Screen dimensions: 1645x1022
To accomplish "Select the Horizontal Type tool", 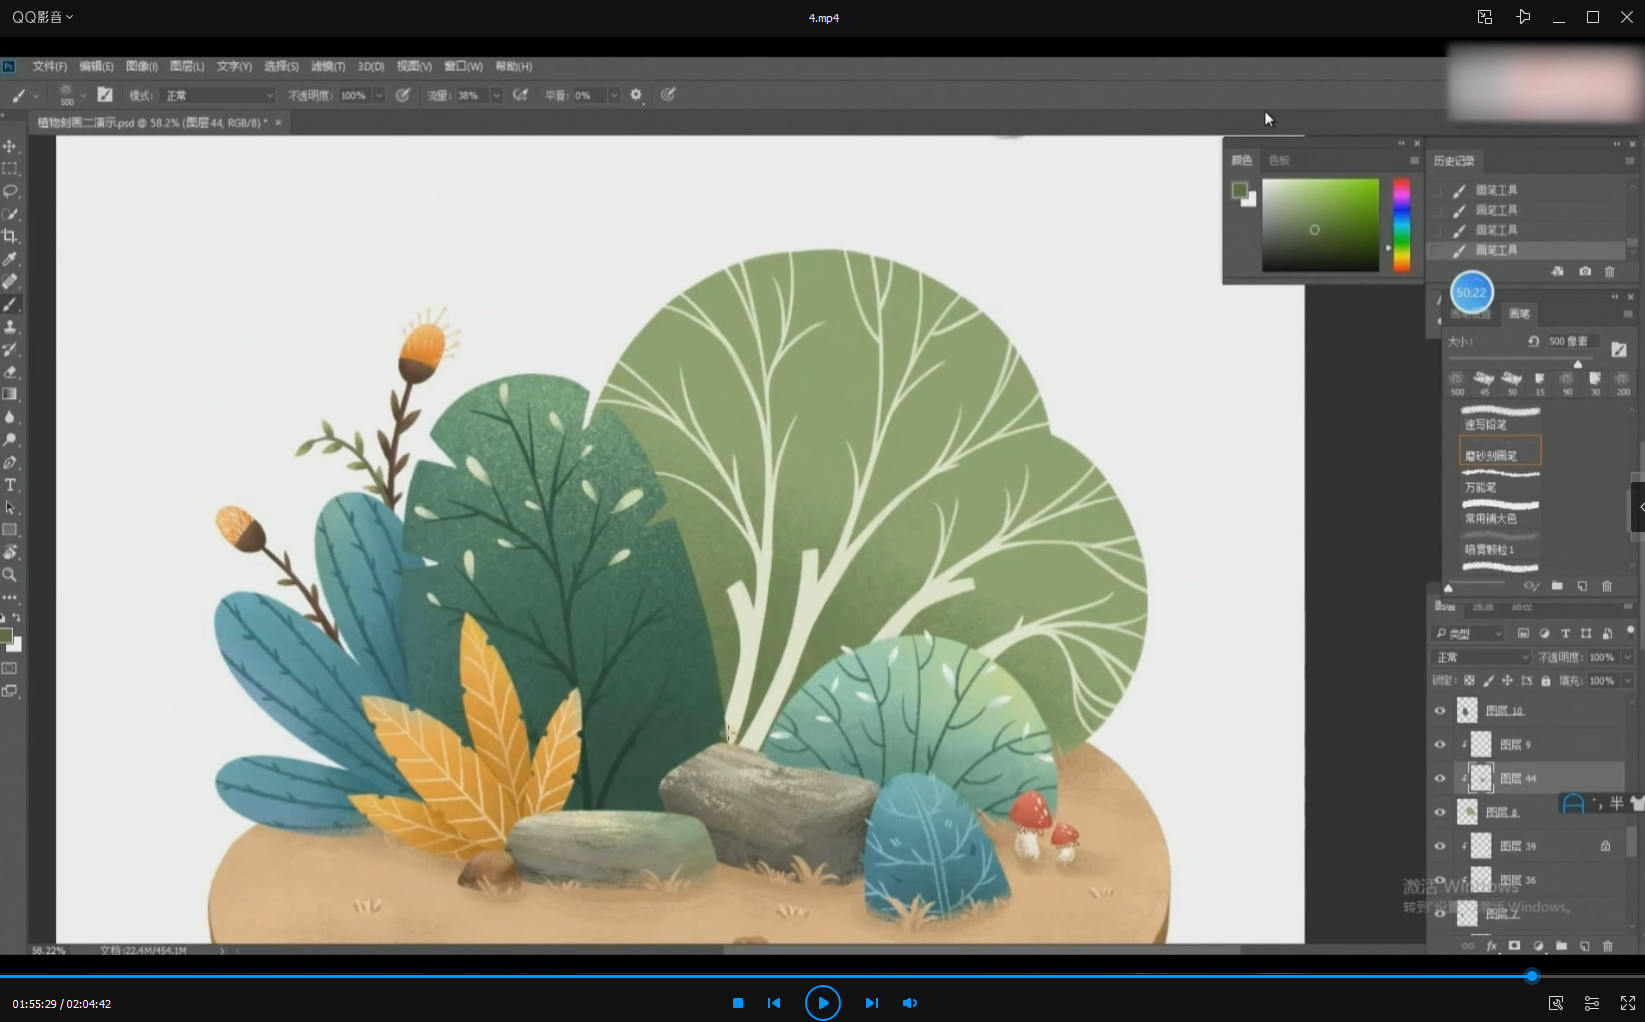I will tap(10, 485).
